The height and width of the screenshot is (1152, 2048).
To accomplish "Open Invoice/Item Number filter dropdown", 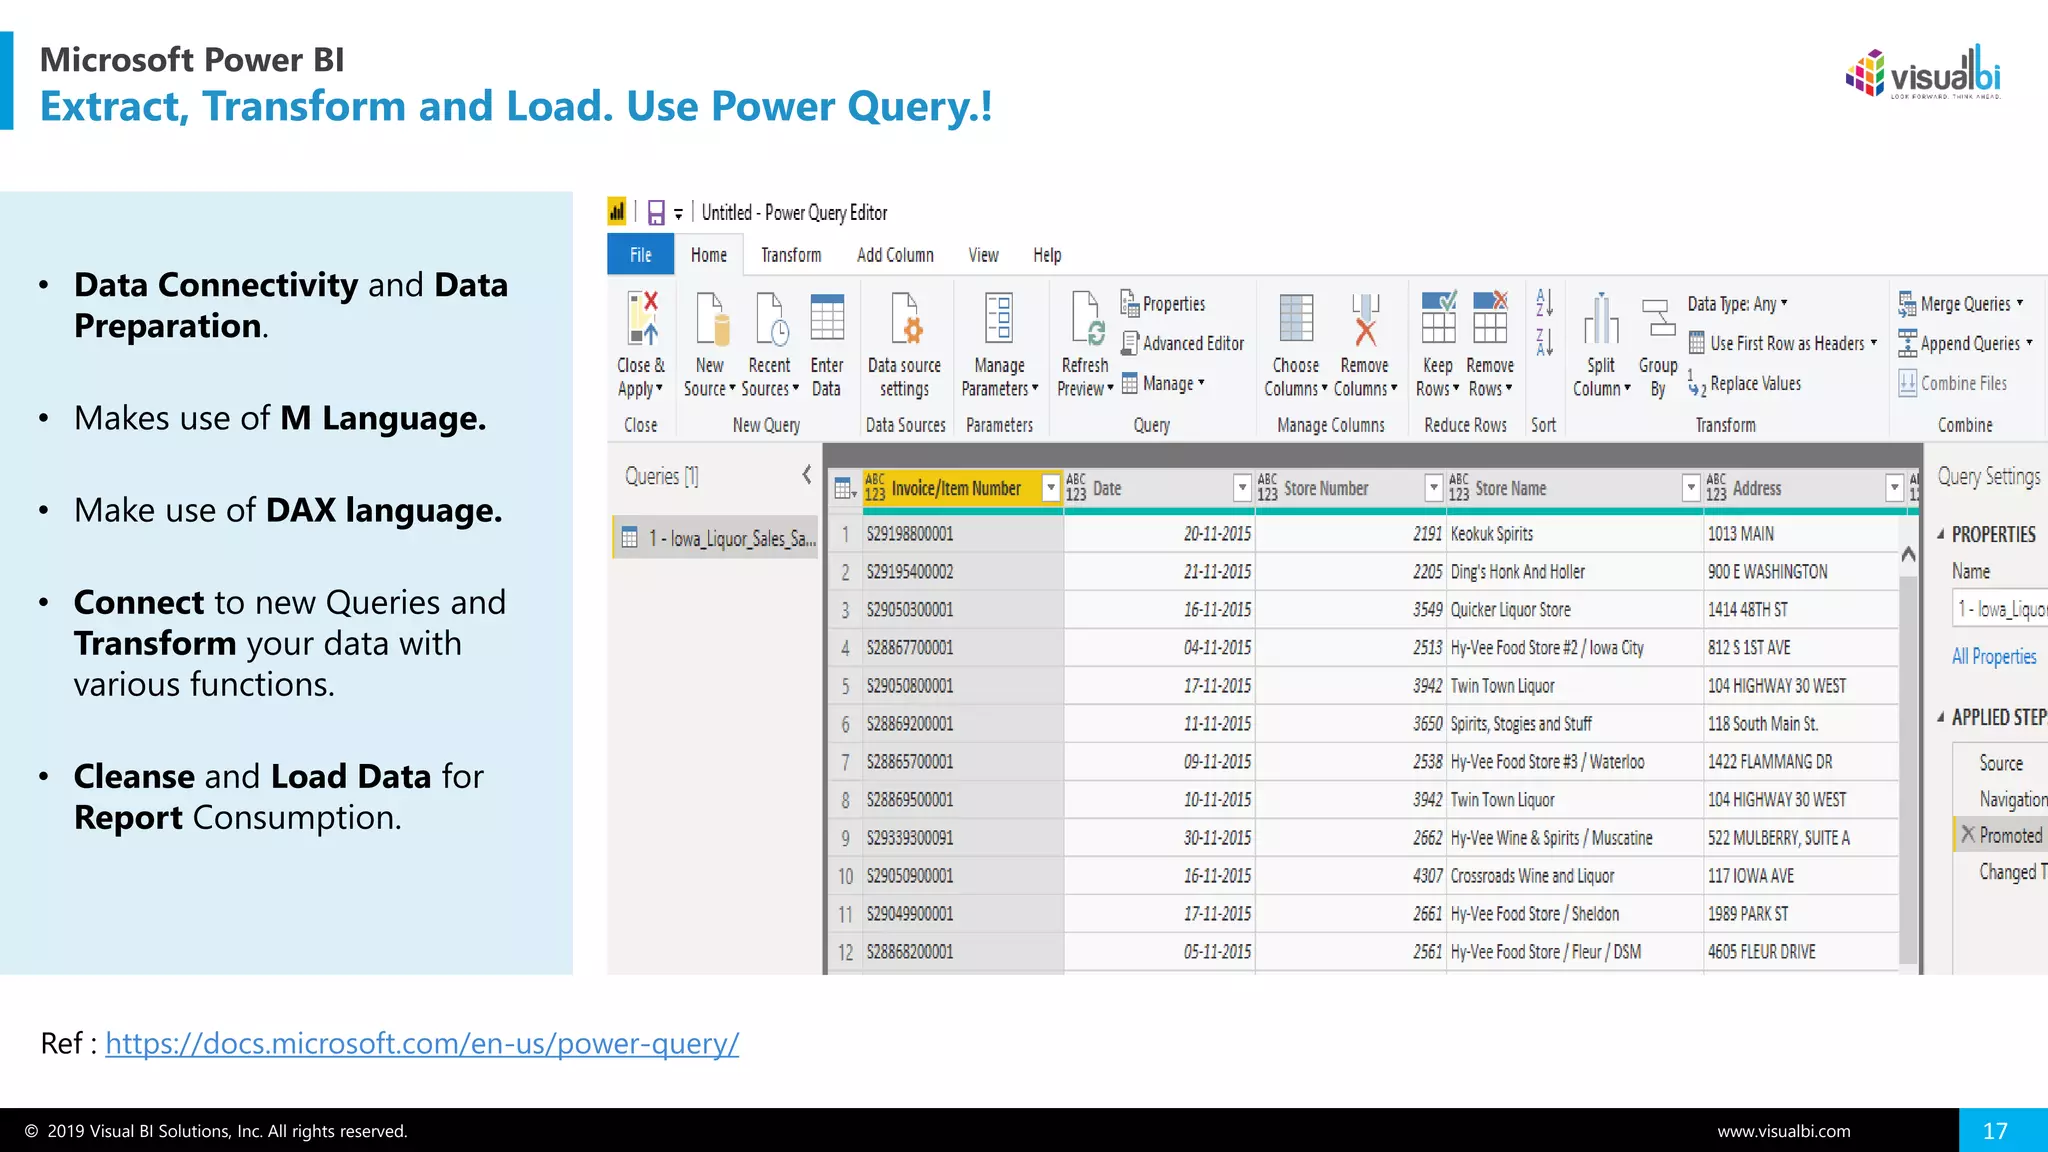I will 1050,488.
